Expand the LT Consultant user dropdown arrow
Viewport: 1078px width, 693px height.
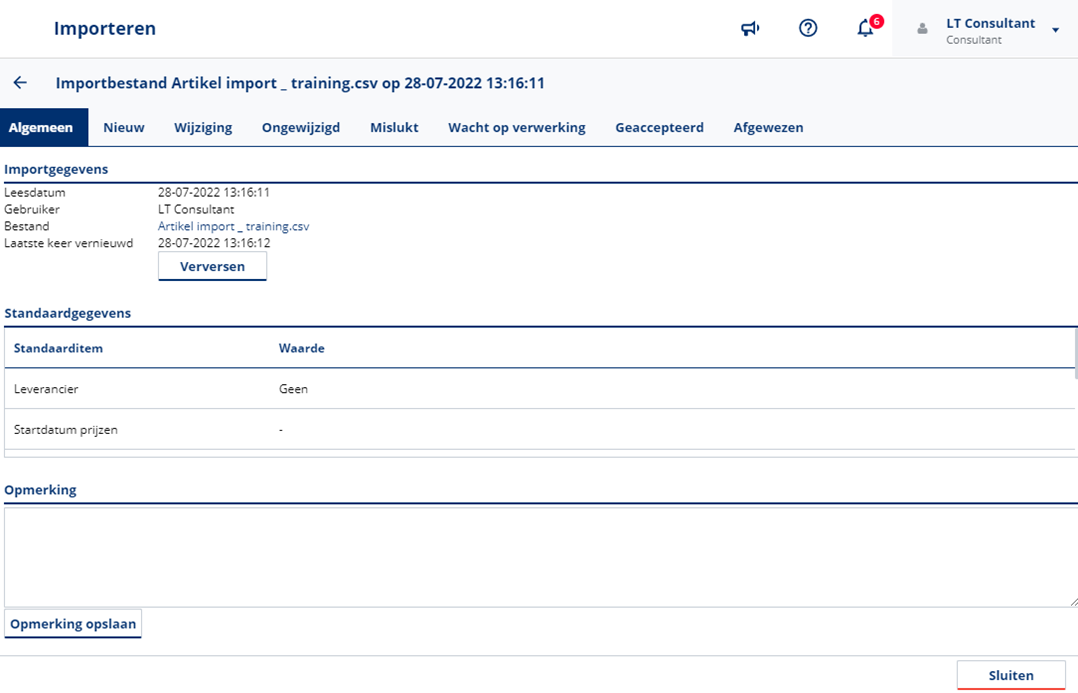[x=1055, y=30]
